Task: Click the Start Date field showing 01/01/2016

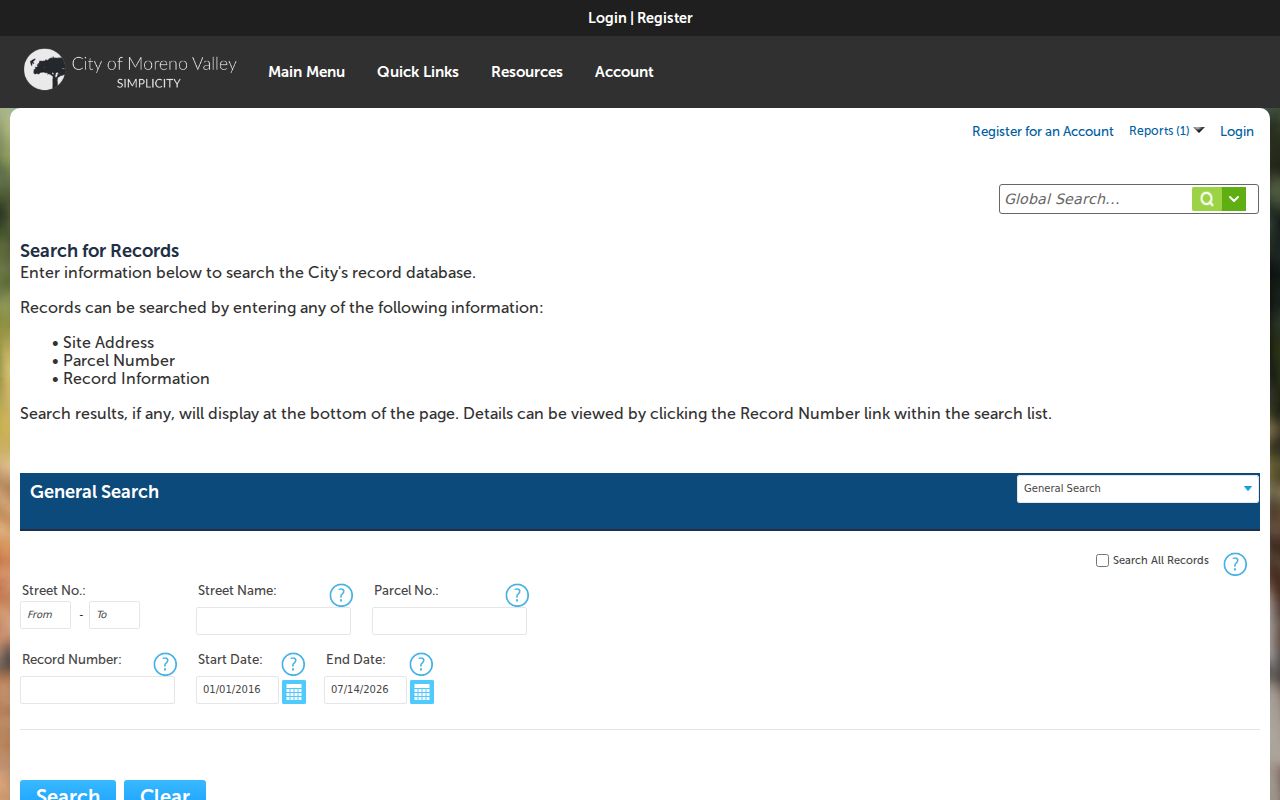Action: tap(237, 690)
